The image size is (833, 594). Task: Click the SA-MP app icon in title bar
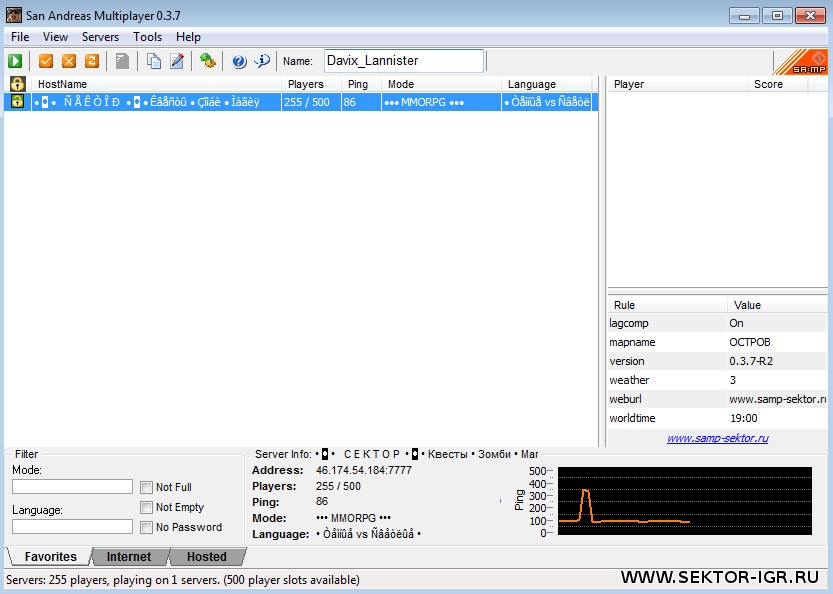pos(14,15)
